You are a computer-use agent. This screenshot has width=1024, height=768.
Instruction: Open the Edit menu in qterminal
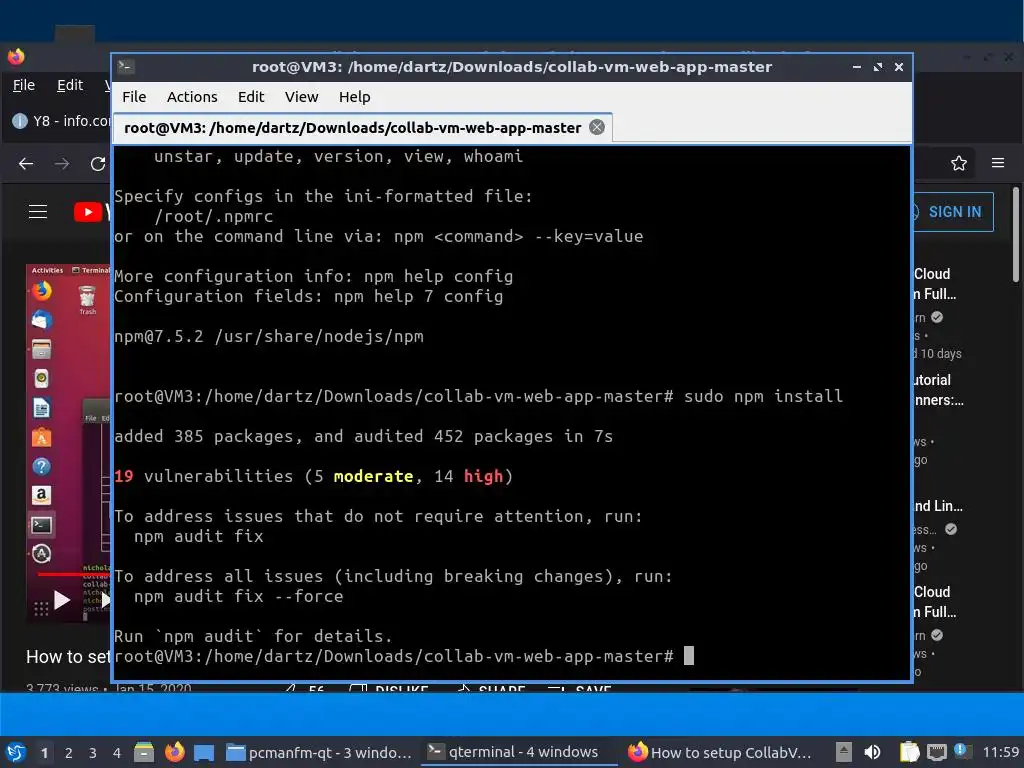(x=251, y=97)
